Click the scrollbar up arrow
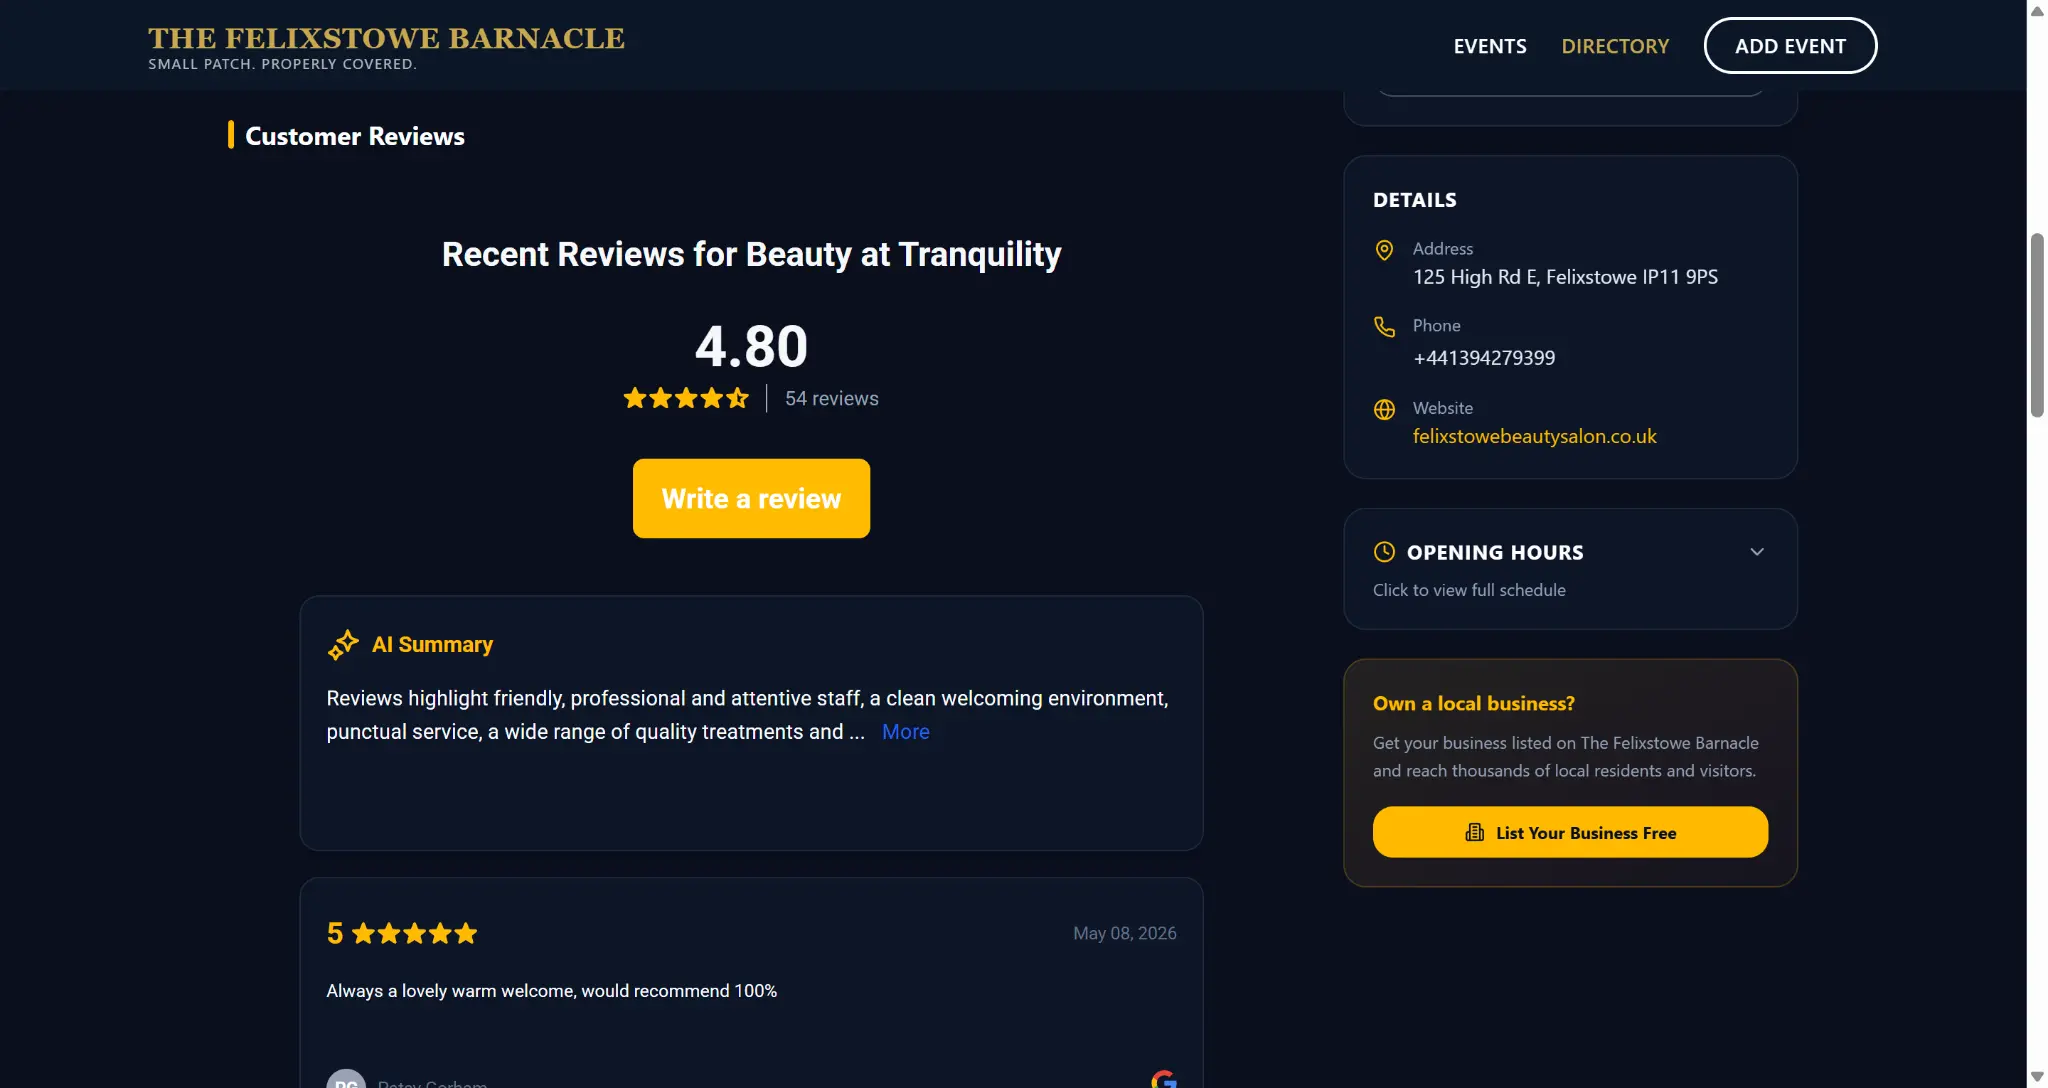2048x1088 pixels. point(2036,11)
